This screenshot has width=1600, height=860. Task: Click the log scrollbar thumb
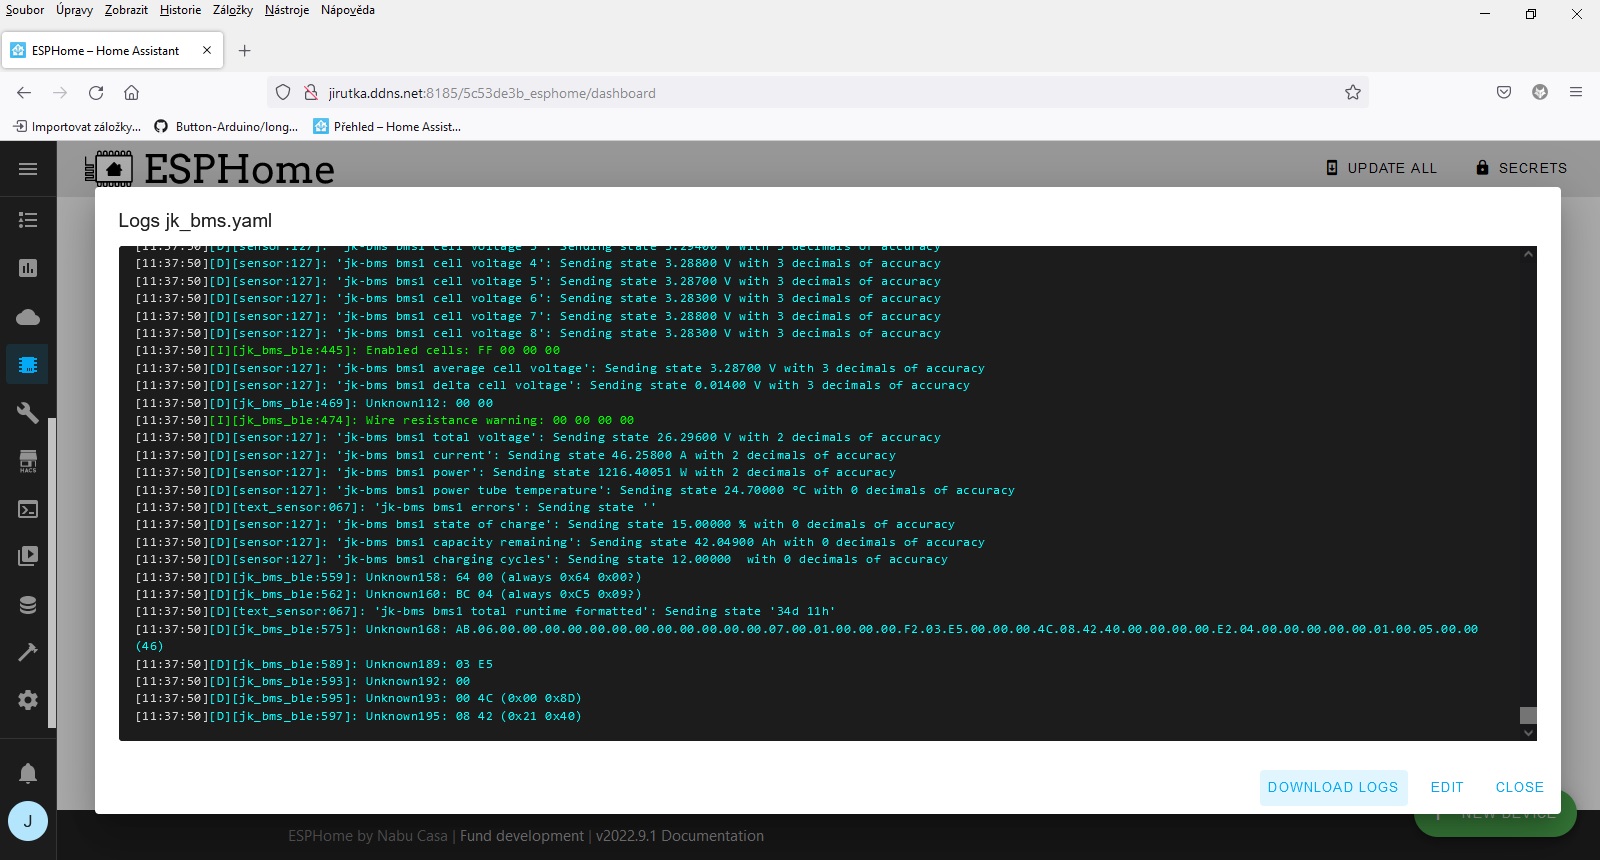click(x=1528, y=715)
